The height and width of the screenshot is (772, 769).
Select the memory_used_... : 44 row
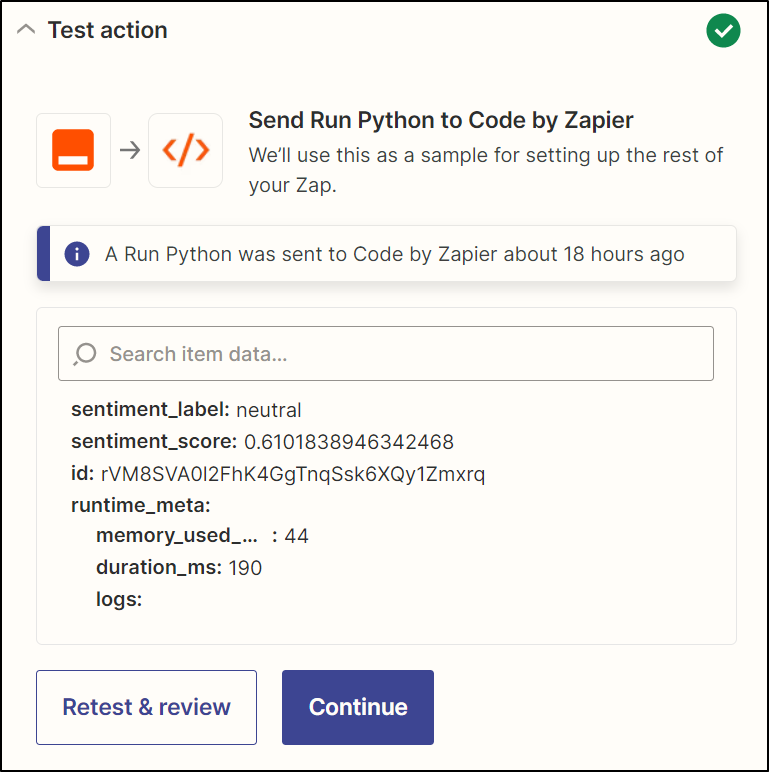[202, 536]
